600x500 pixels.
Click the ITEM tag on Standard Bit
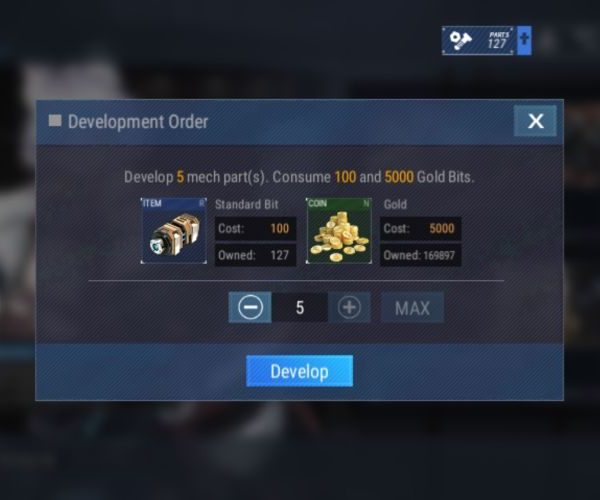tap(152, 203)
